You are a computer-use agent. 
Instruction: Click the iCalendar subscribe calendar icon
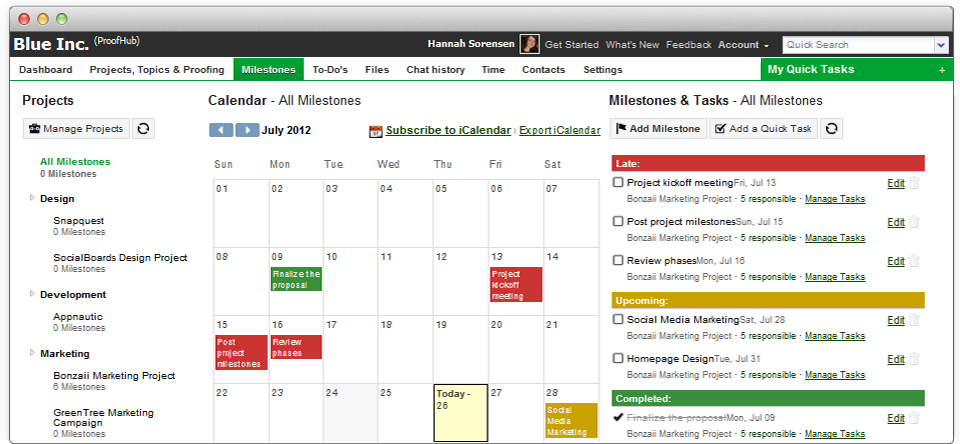376,131
